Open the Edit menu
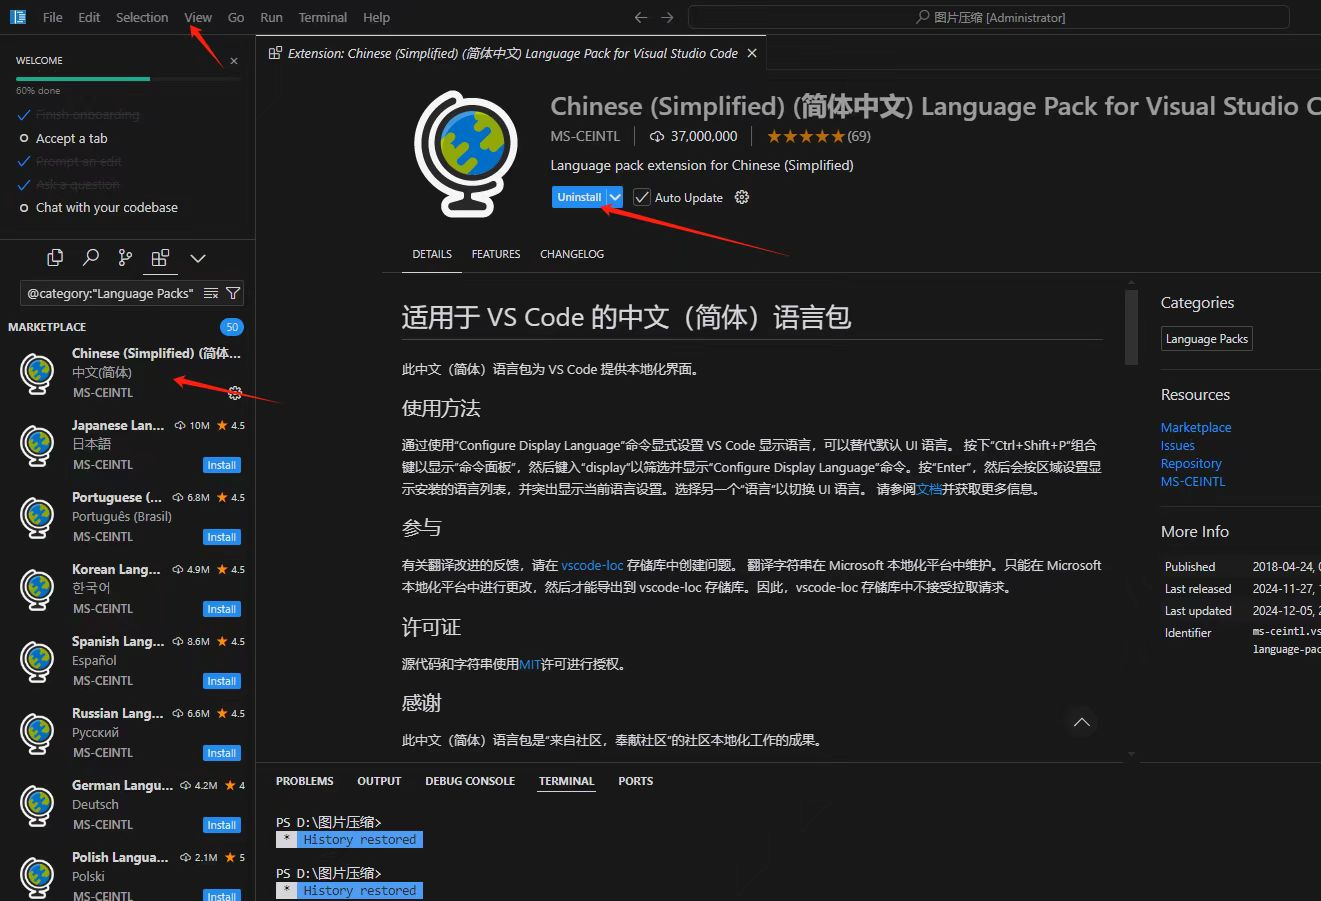The image size is (1321, 901). coord(89,17)
